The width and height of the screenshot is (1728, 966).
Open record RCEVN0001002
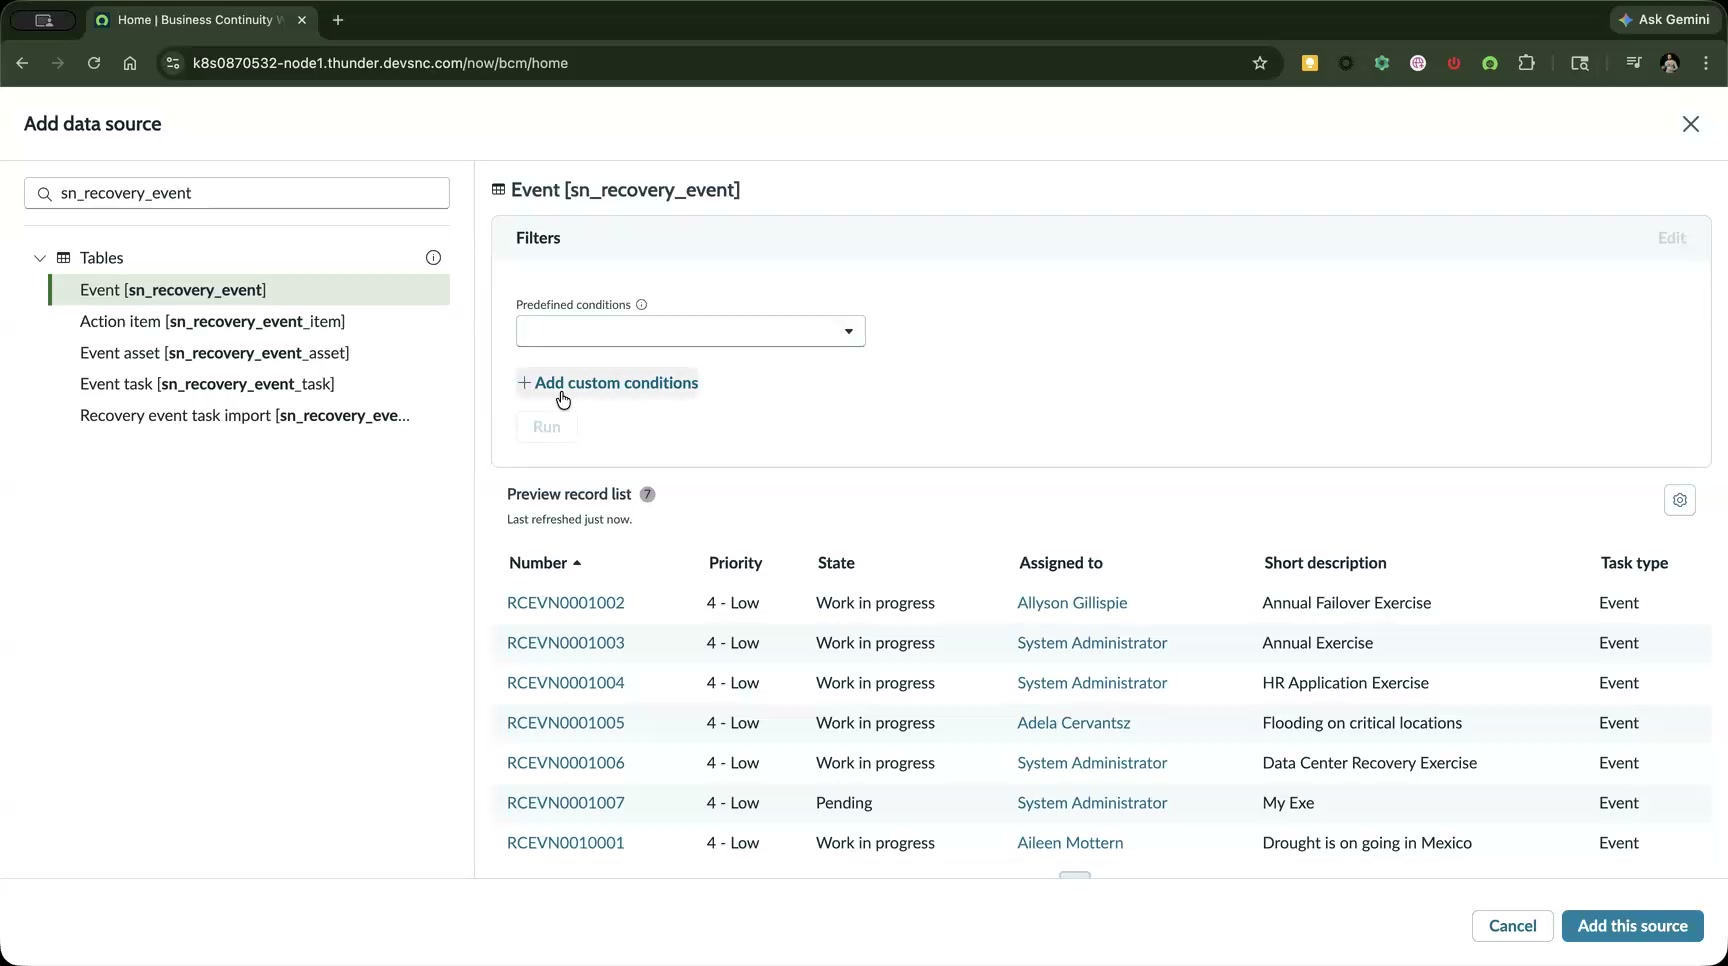pyautogui.click(x=566, y=603)
